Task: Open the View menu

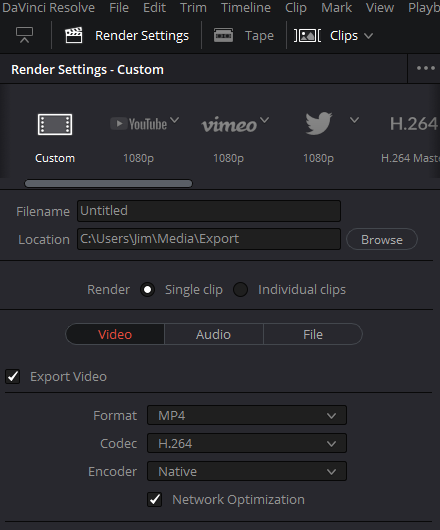Action: click(380, 7)
